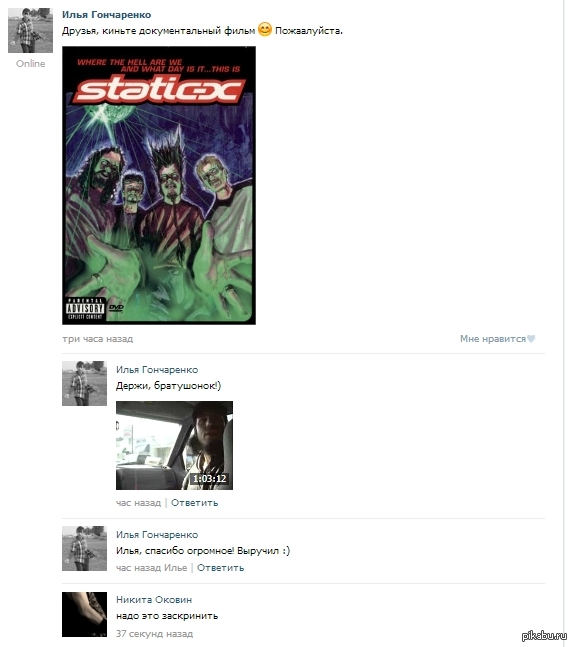Click the video duration label 1:03:12
This screenshot has height=647, width=572.
coord(210,479)
